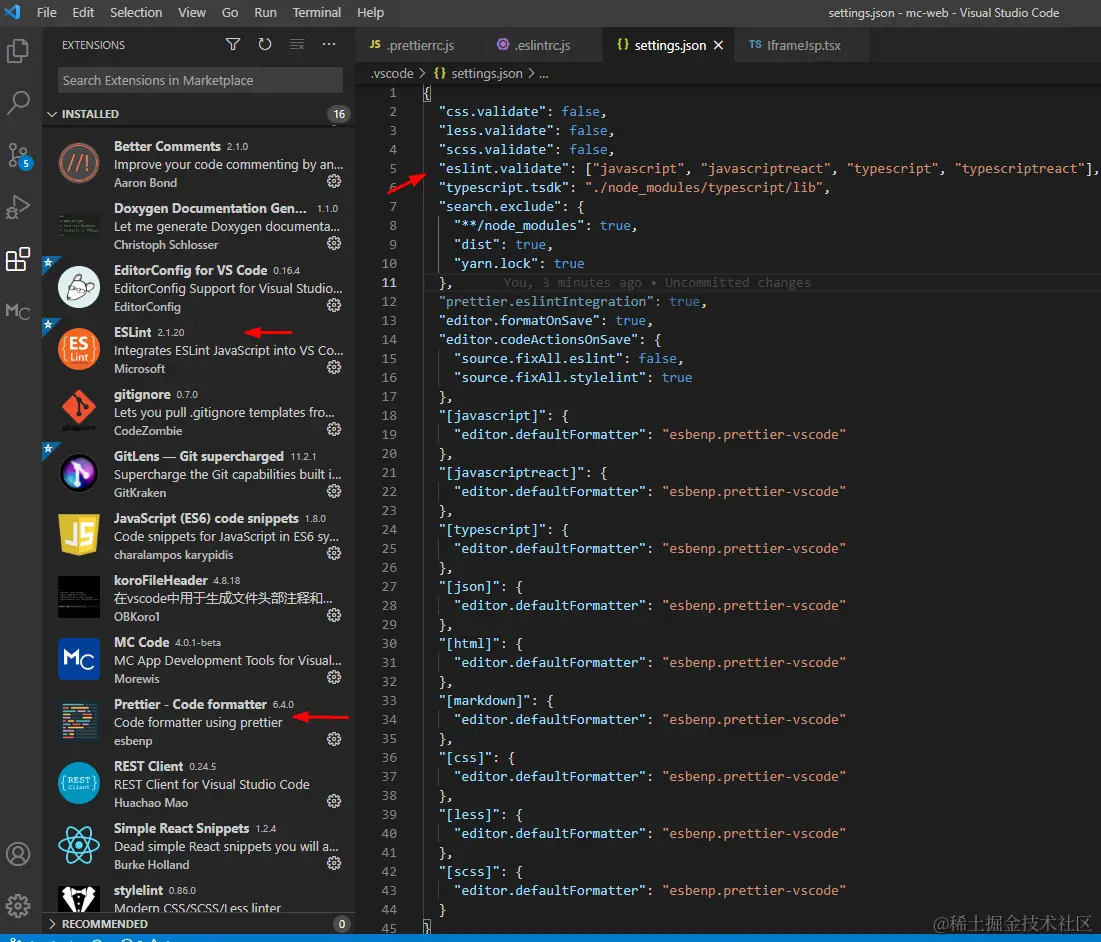
Task: Open Run and Debug view
Action: (x=18, y=207)
